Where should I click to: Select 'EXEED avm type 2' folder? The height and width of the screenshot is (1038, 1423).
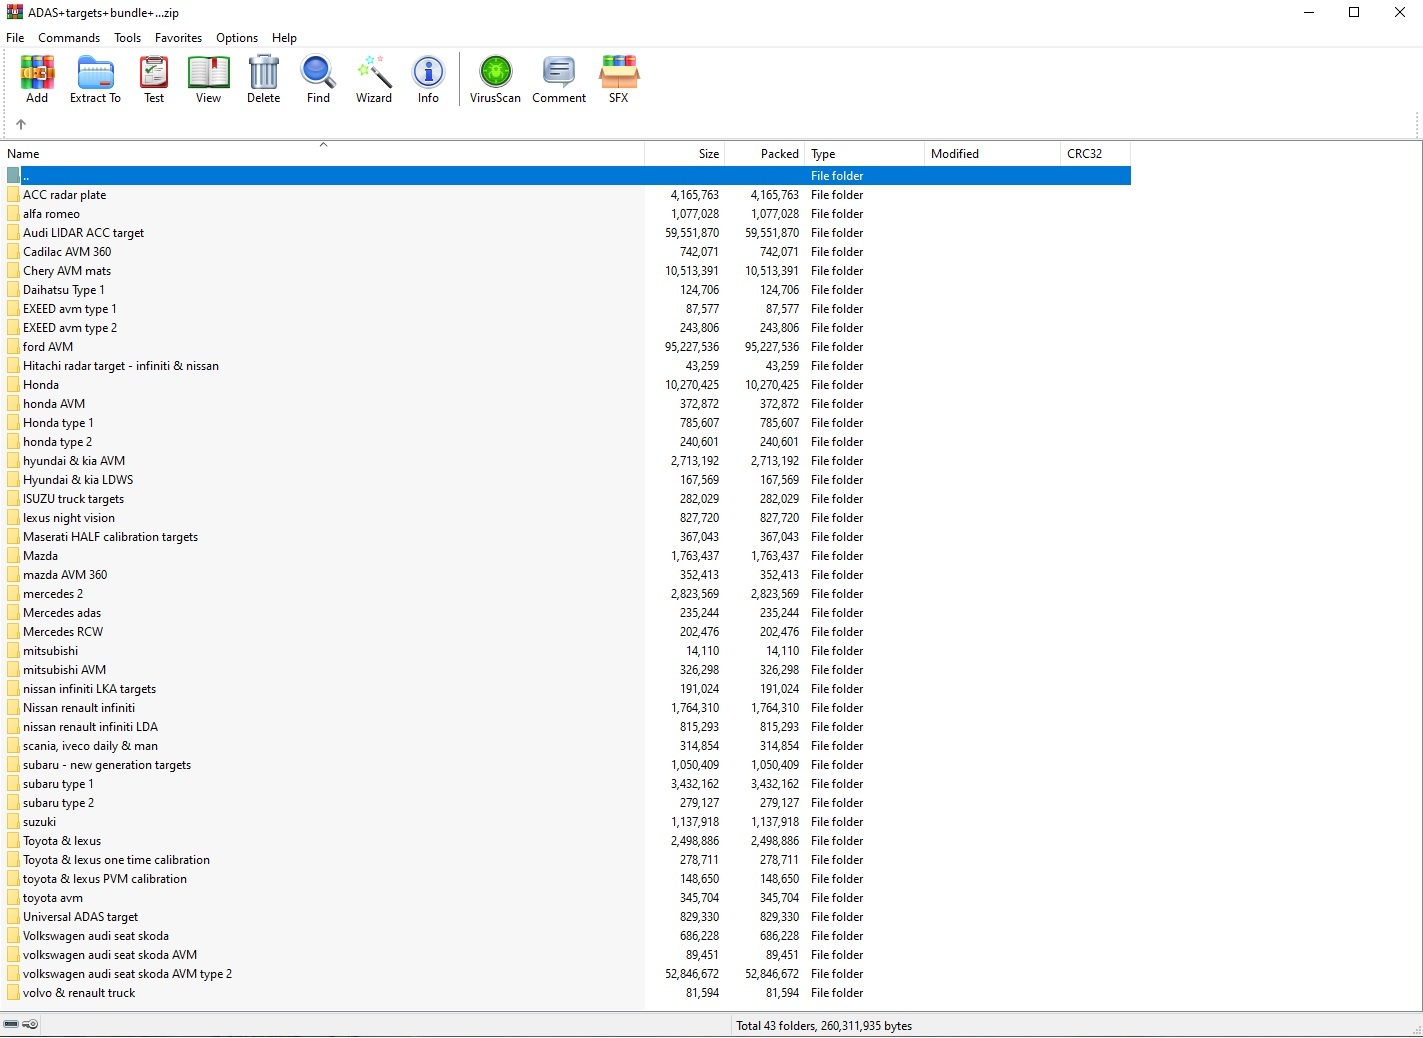[70, 328]
